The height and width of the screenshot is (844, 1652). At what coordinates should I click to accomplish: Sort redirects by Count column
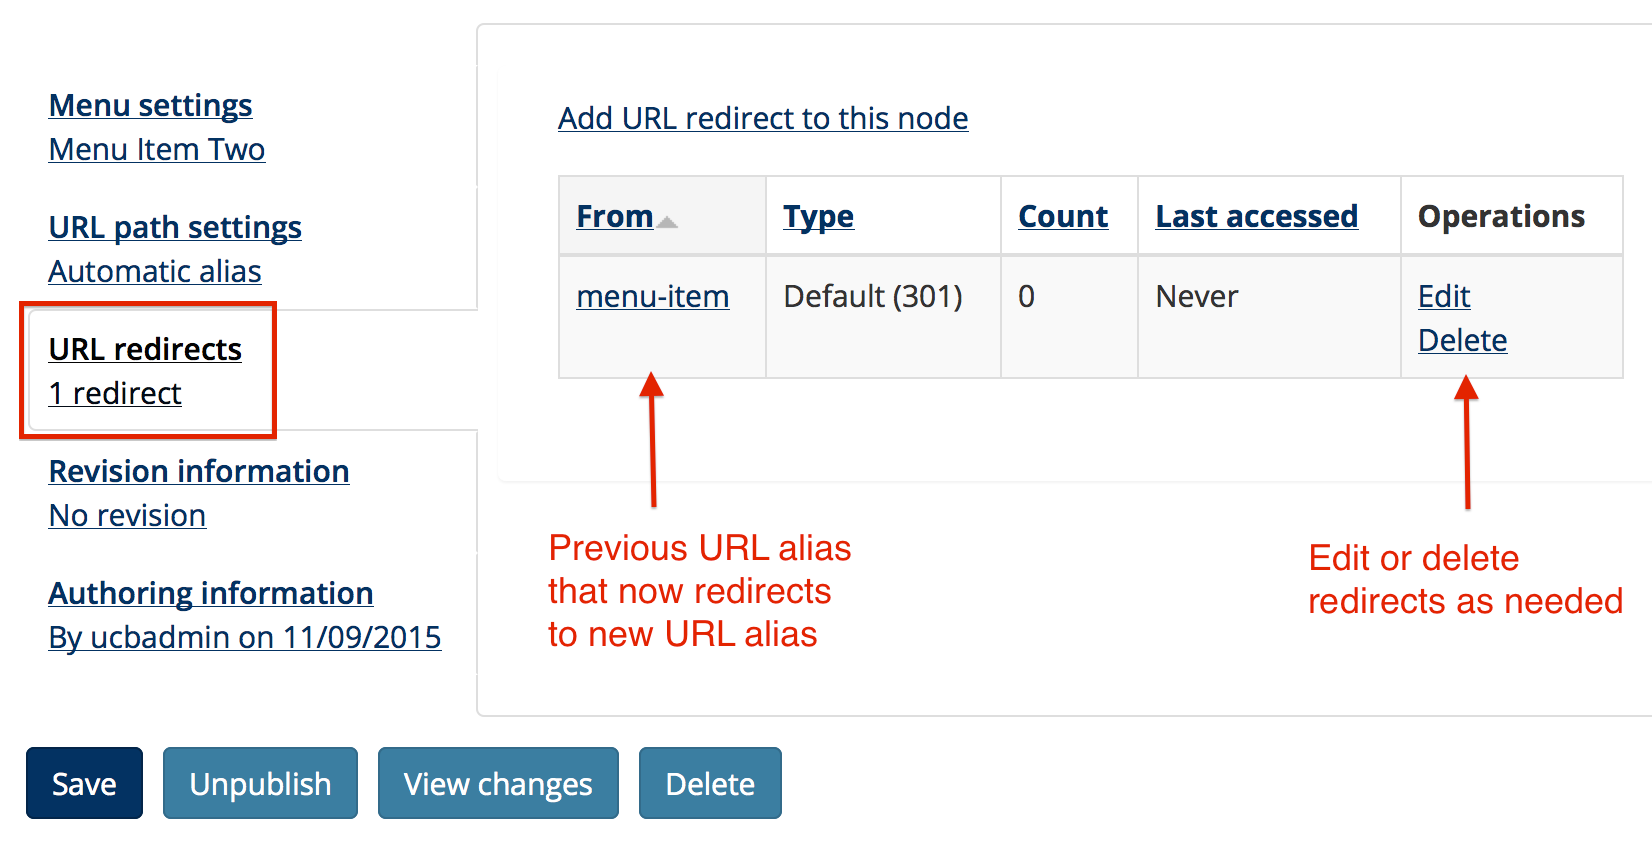click(1063, 216)
